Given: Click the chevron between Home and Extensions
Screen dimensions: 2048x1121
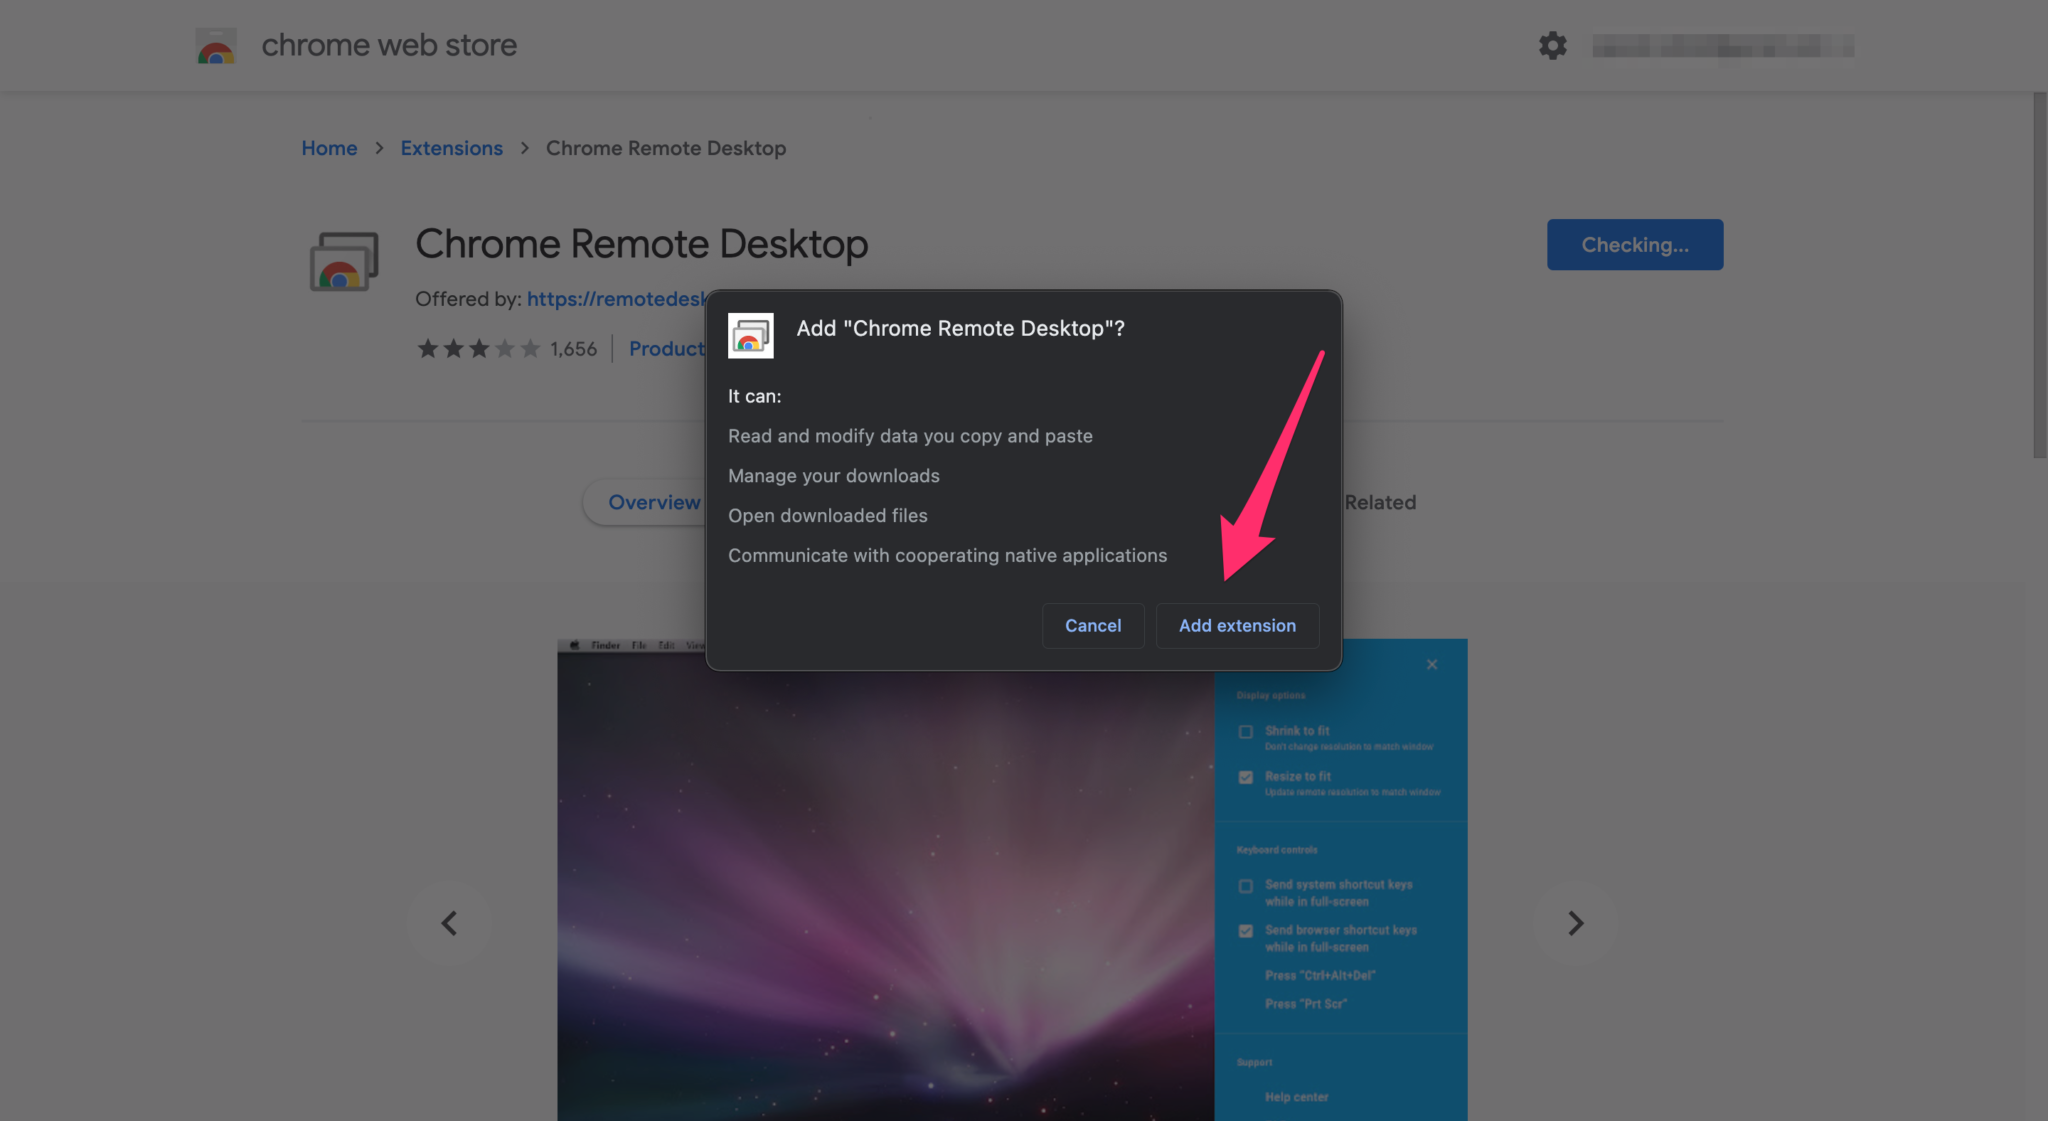Looking at the screenshot, I should (x=379, y=147).
